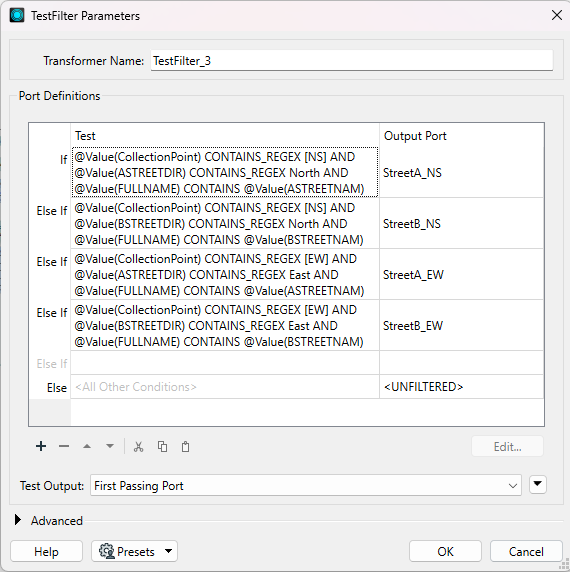Cut selected row with scissors icon
570x572 pixels.
(139, 447)
